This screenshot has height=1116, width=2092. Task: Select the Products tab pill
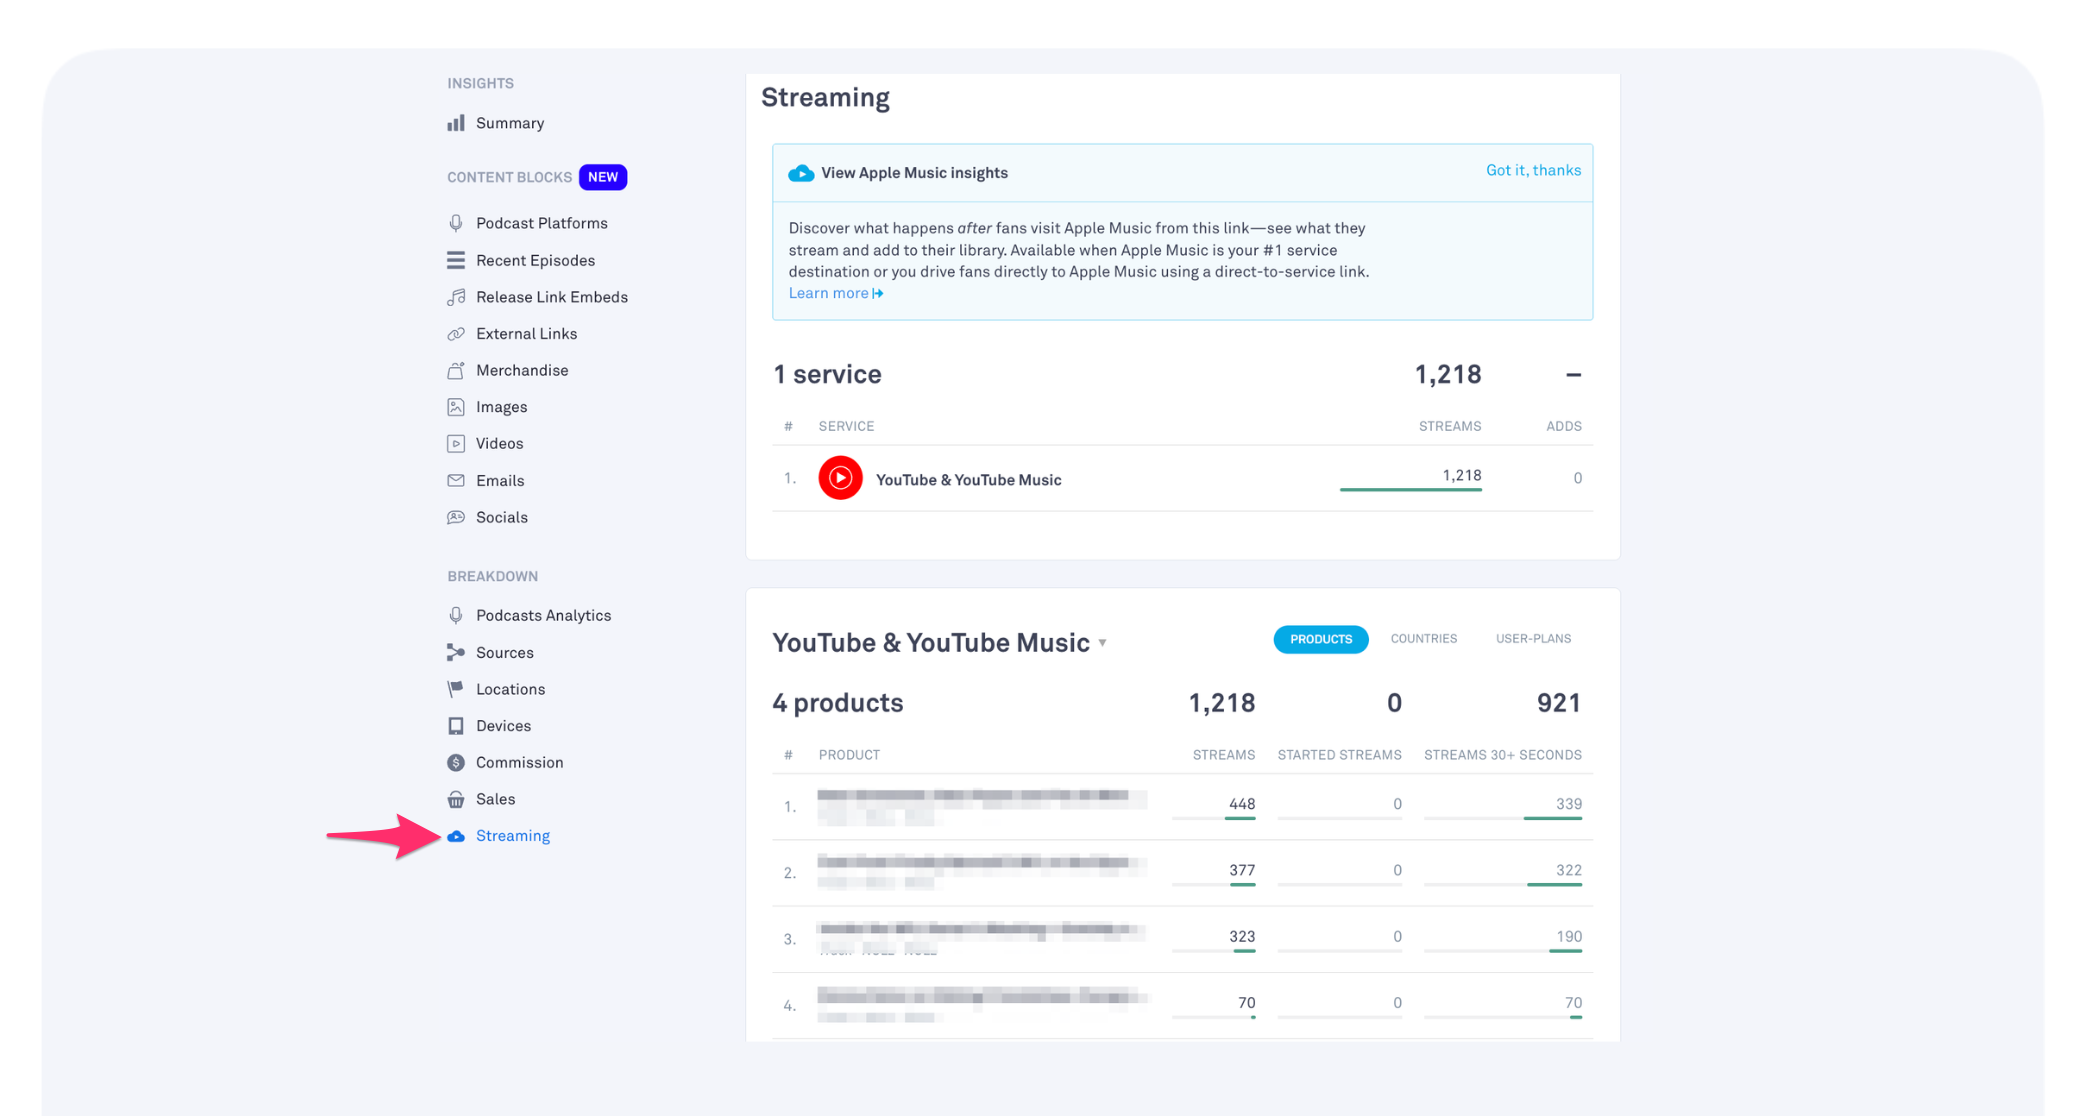point(1320,639)
